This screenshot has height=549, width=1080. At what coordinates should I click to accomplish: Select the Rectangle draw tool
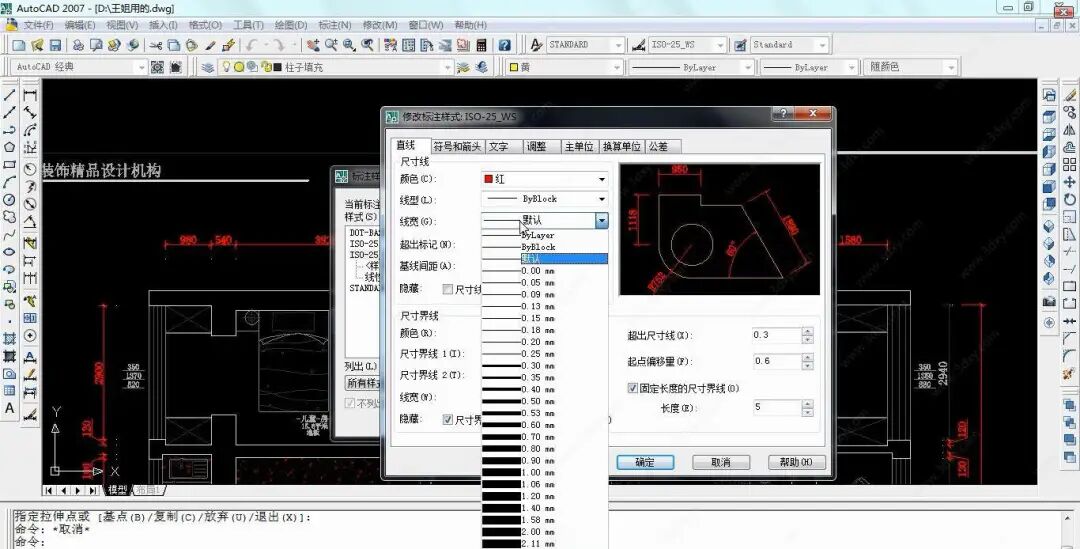10,165
